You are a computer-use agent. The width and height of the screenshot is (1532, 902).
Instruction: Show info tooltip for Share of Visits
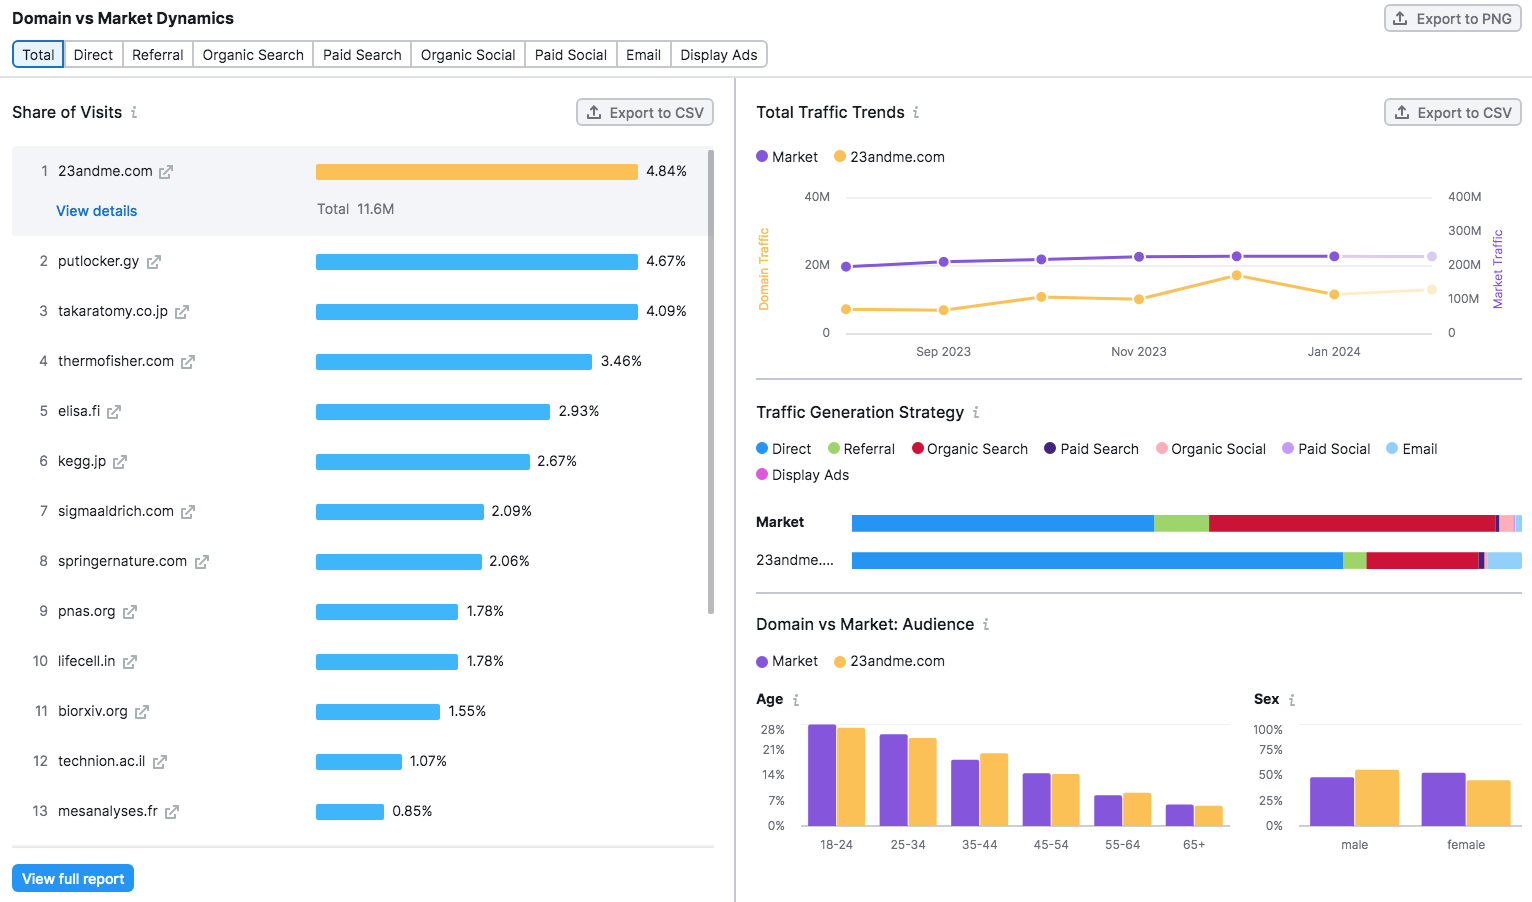point(134,112)
